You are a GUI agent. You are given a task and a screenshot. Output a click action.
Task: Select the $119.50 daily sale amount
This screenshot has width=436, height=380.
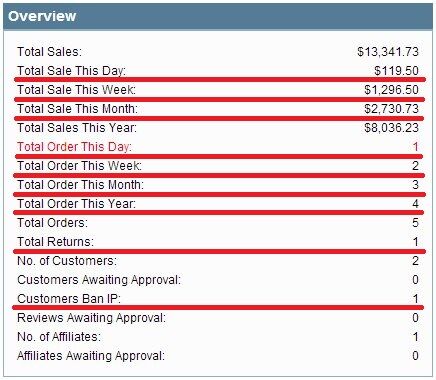tap(396, 71)
